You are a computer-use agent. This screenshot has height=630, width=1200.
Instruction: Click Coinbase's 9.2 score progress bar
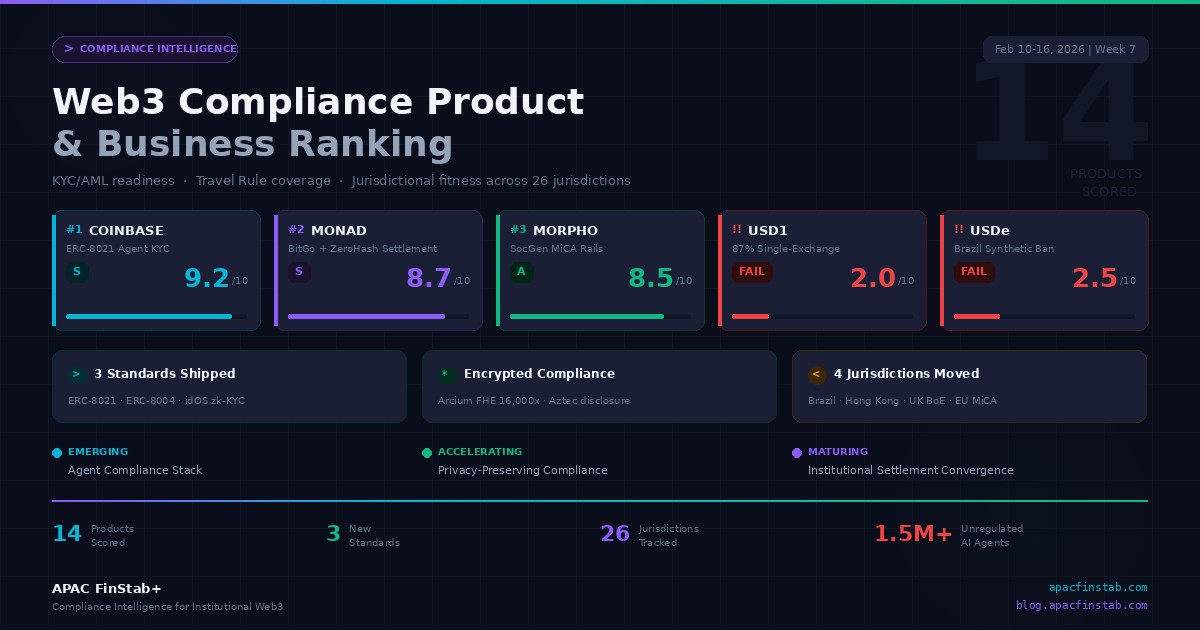(x=157, y=316)
